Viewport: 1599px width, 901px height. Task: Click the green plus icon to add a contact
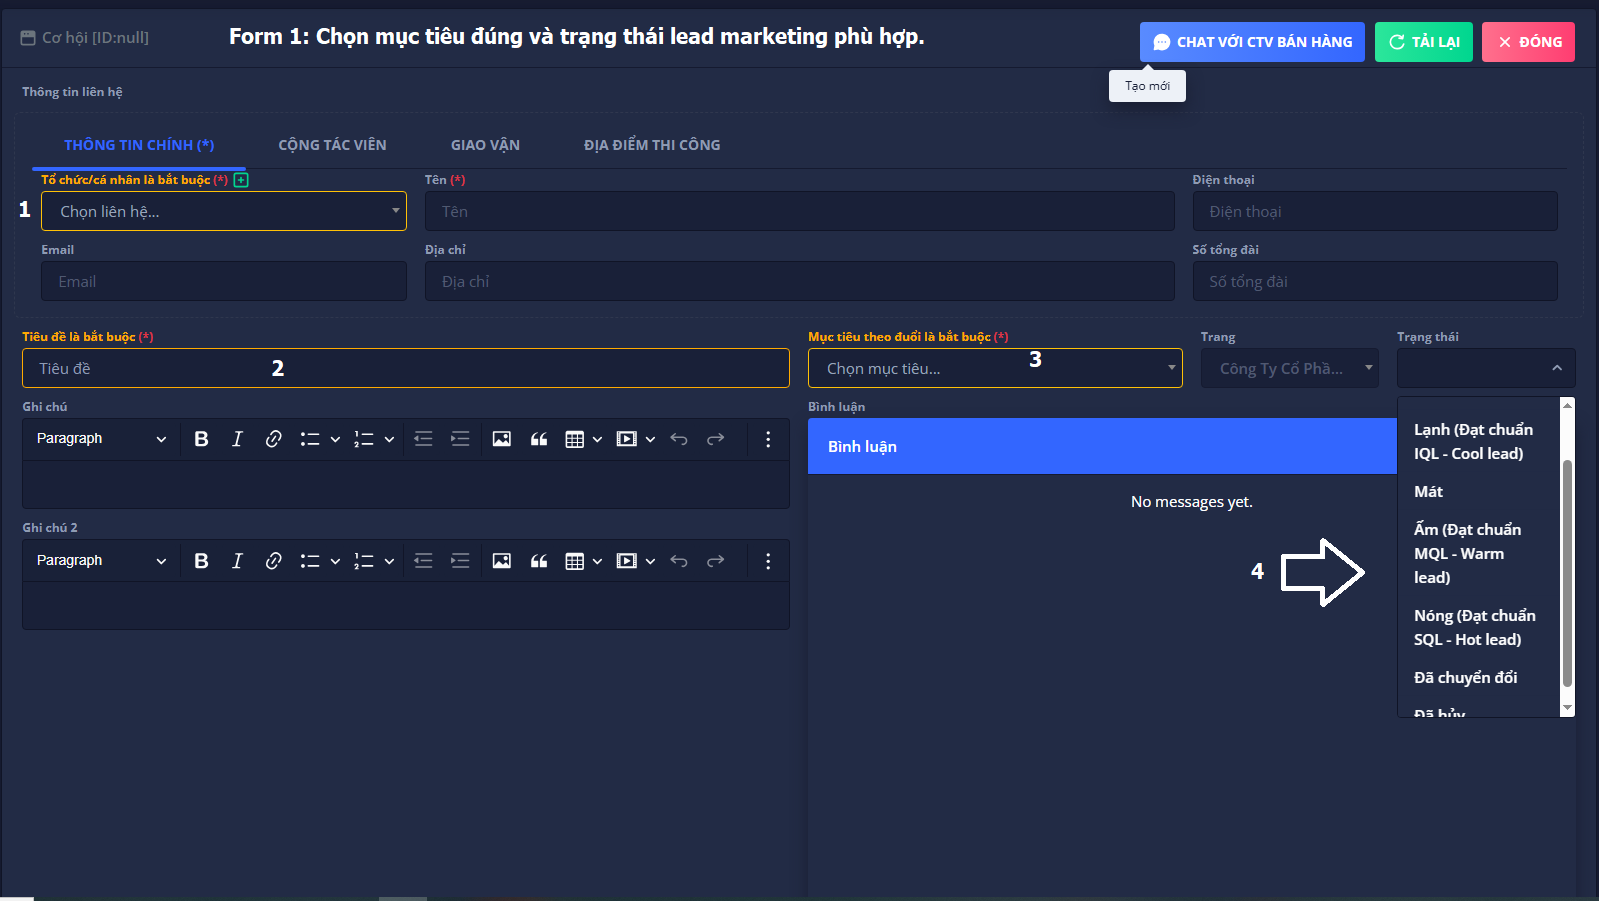[x=241, y=180]
